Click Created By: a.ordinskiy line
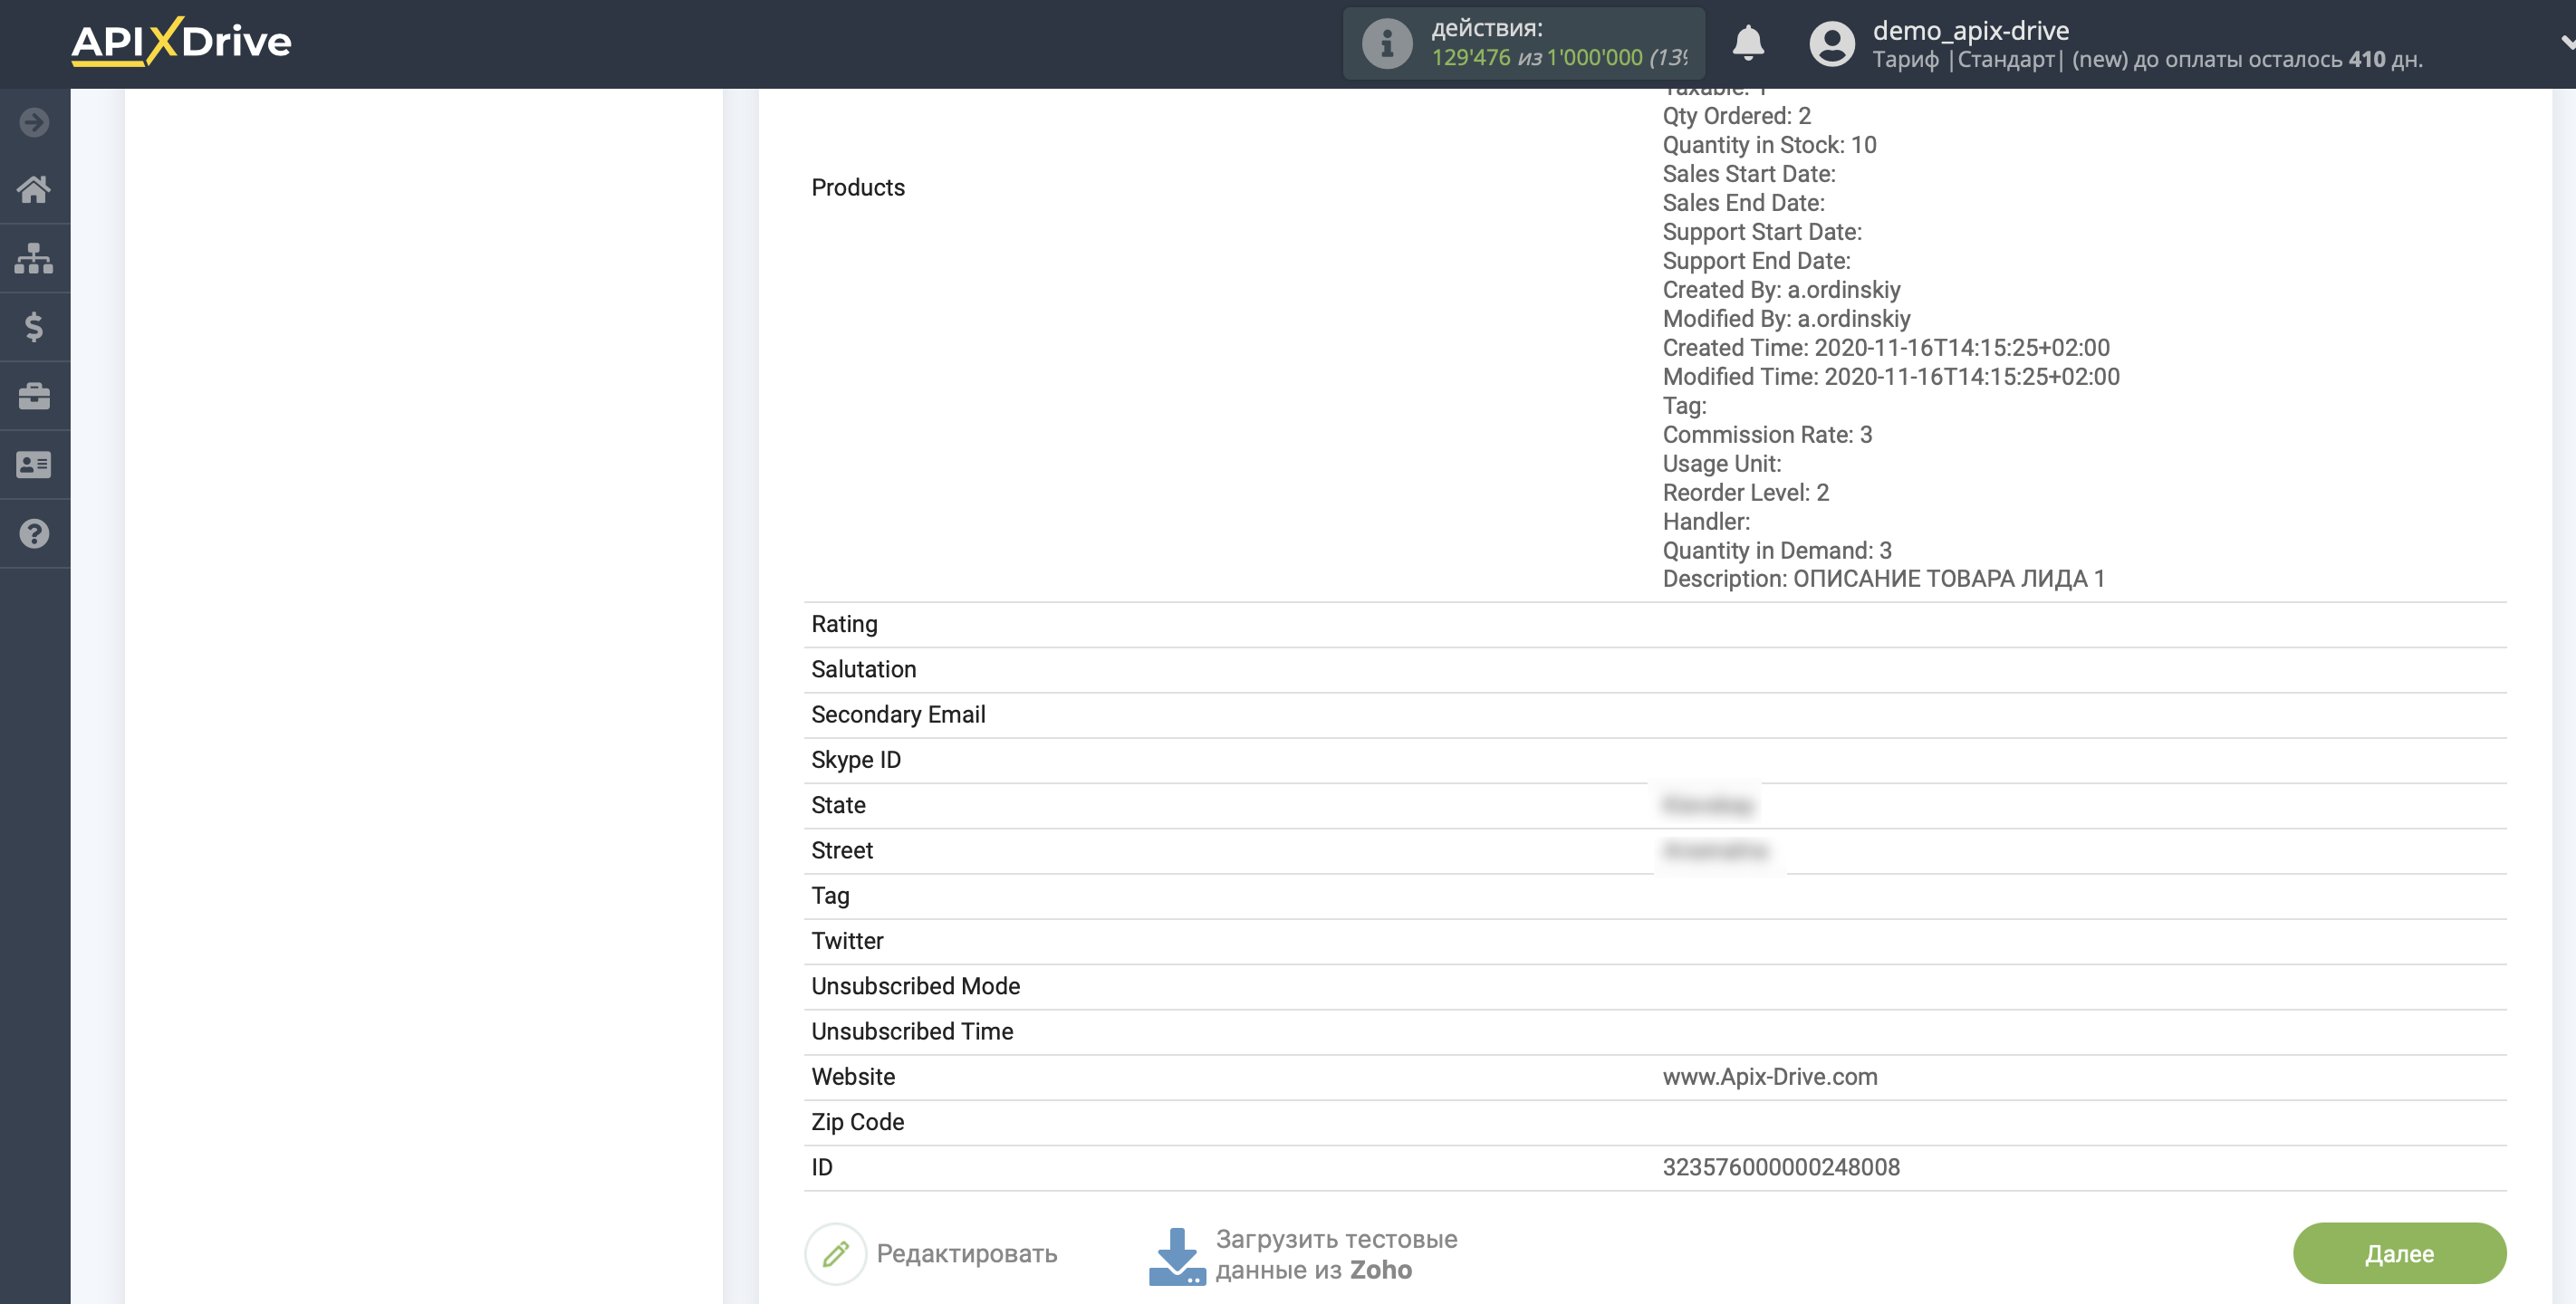This screenshot has height=1304, width=2576. [x=1780, y=290]
